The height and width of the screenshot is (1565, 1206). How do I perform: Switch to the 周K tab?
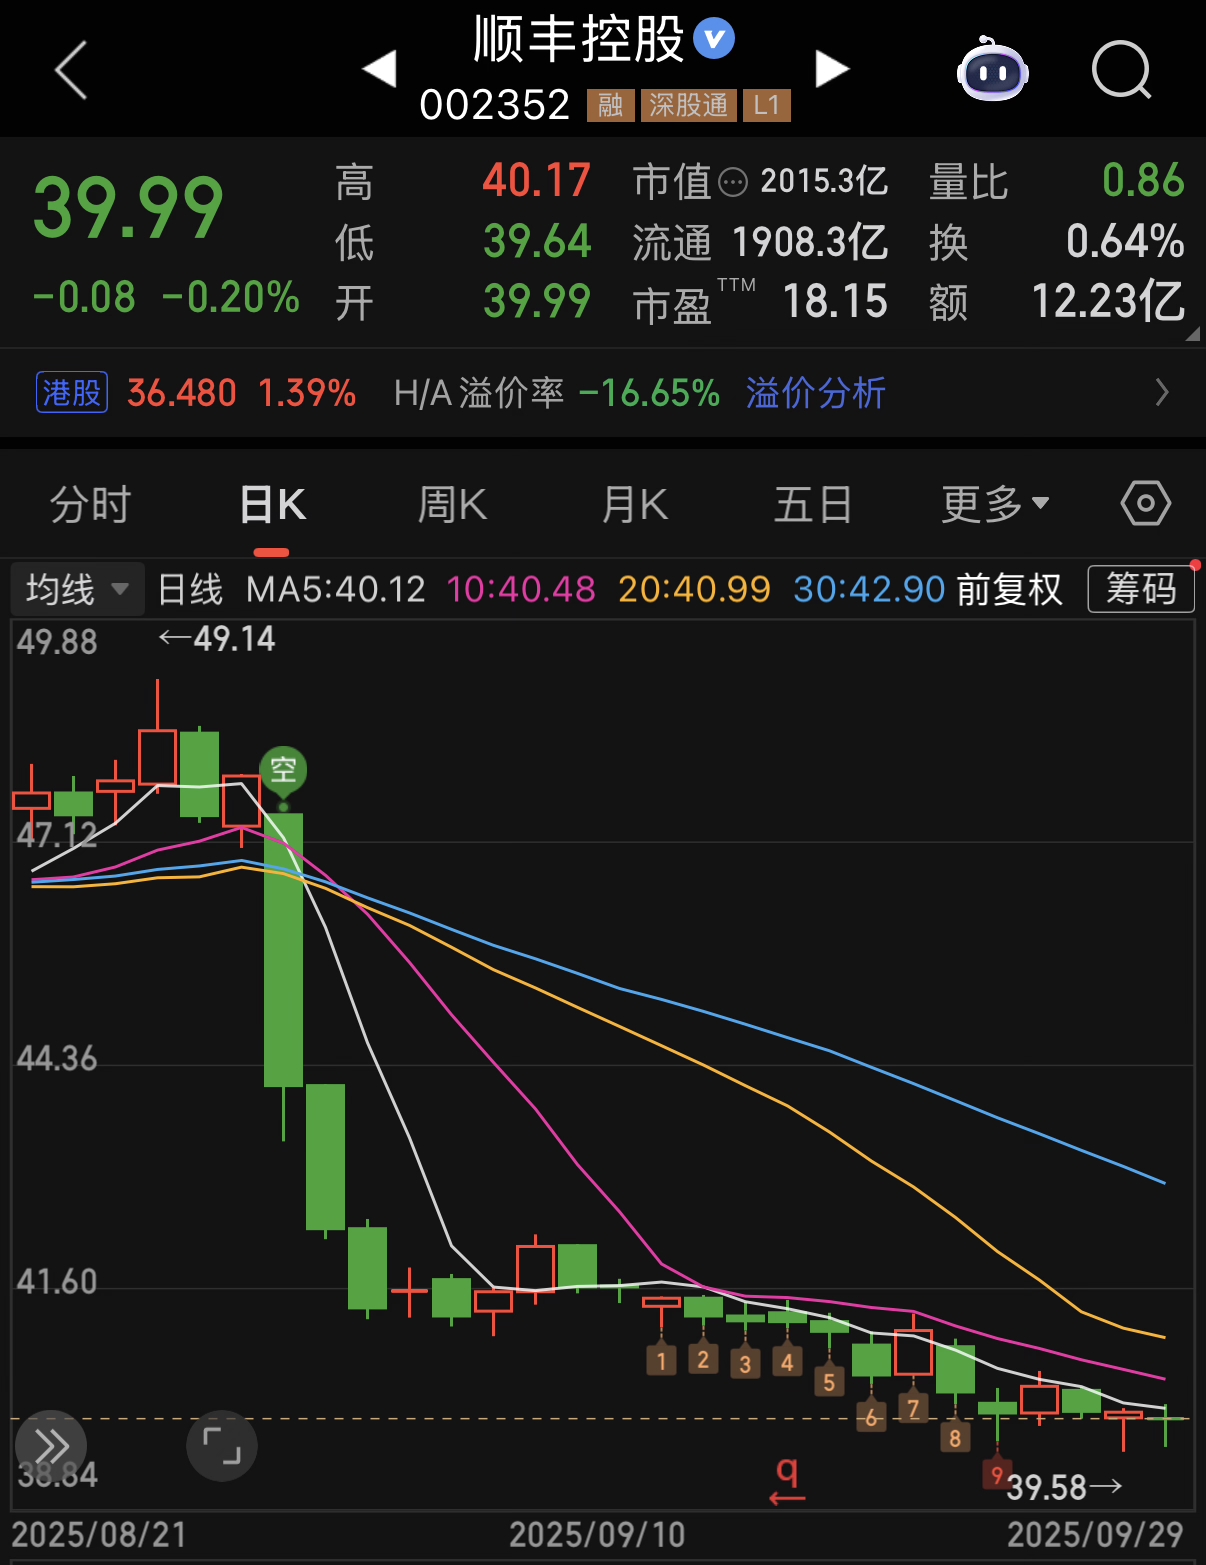452,504
